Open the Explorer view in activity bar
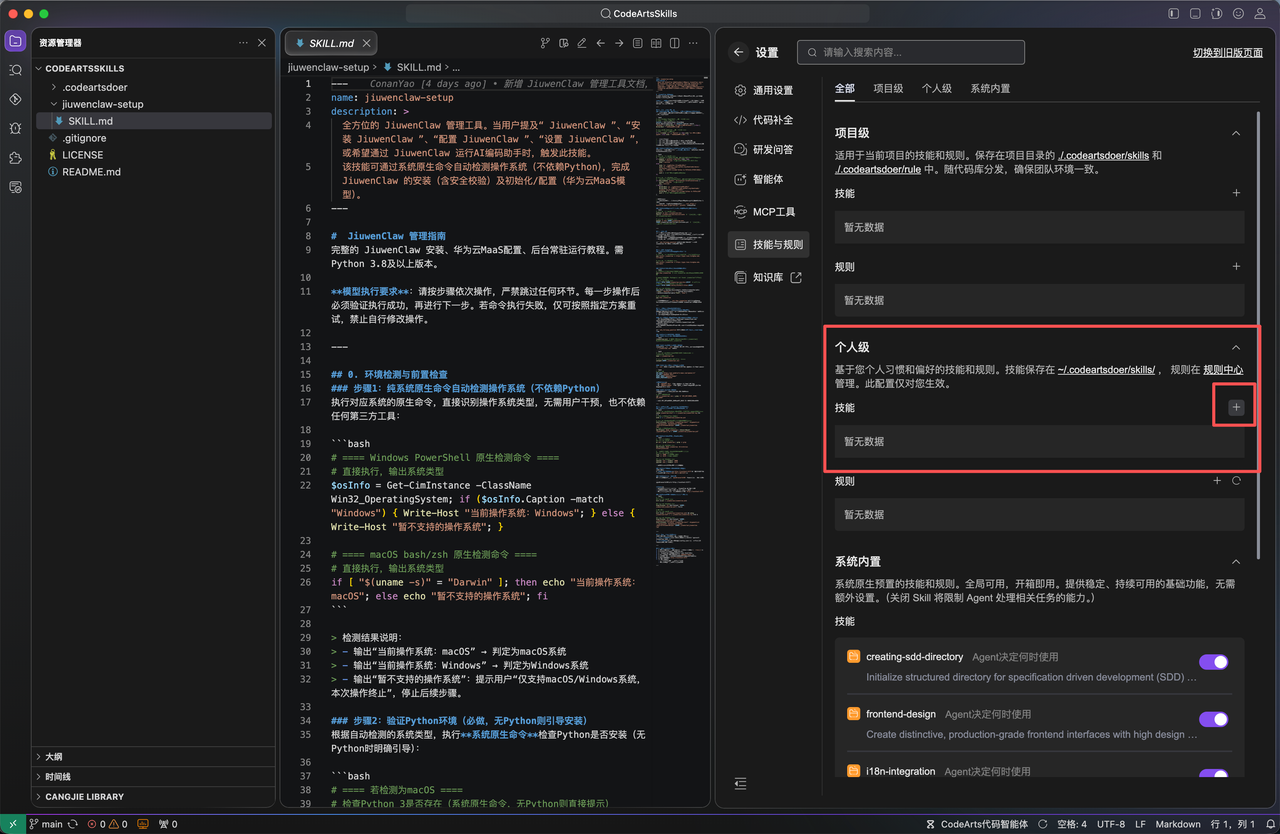This screenshot has width=1280, height=834. click(x=15, y=41)
